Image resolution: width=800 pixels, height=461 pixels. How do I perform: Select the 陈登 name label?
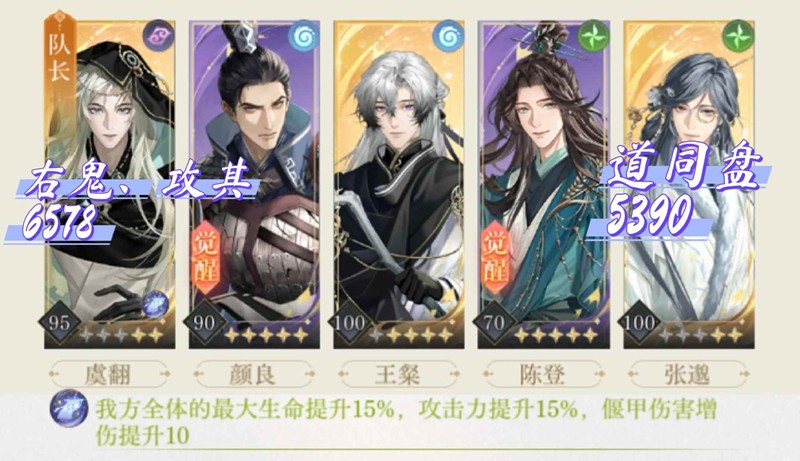tap(543, 375)
